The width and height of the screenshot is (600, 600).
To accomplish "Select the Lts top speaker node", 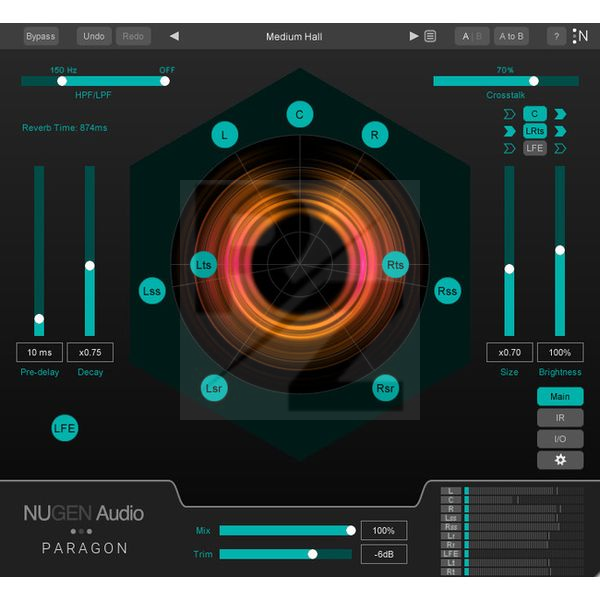I will click(204, 265).
